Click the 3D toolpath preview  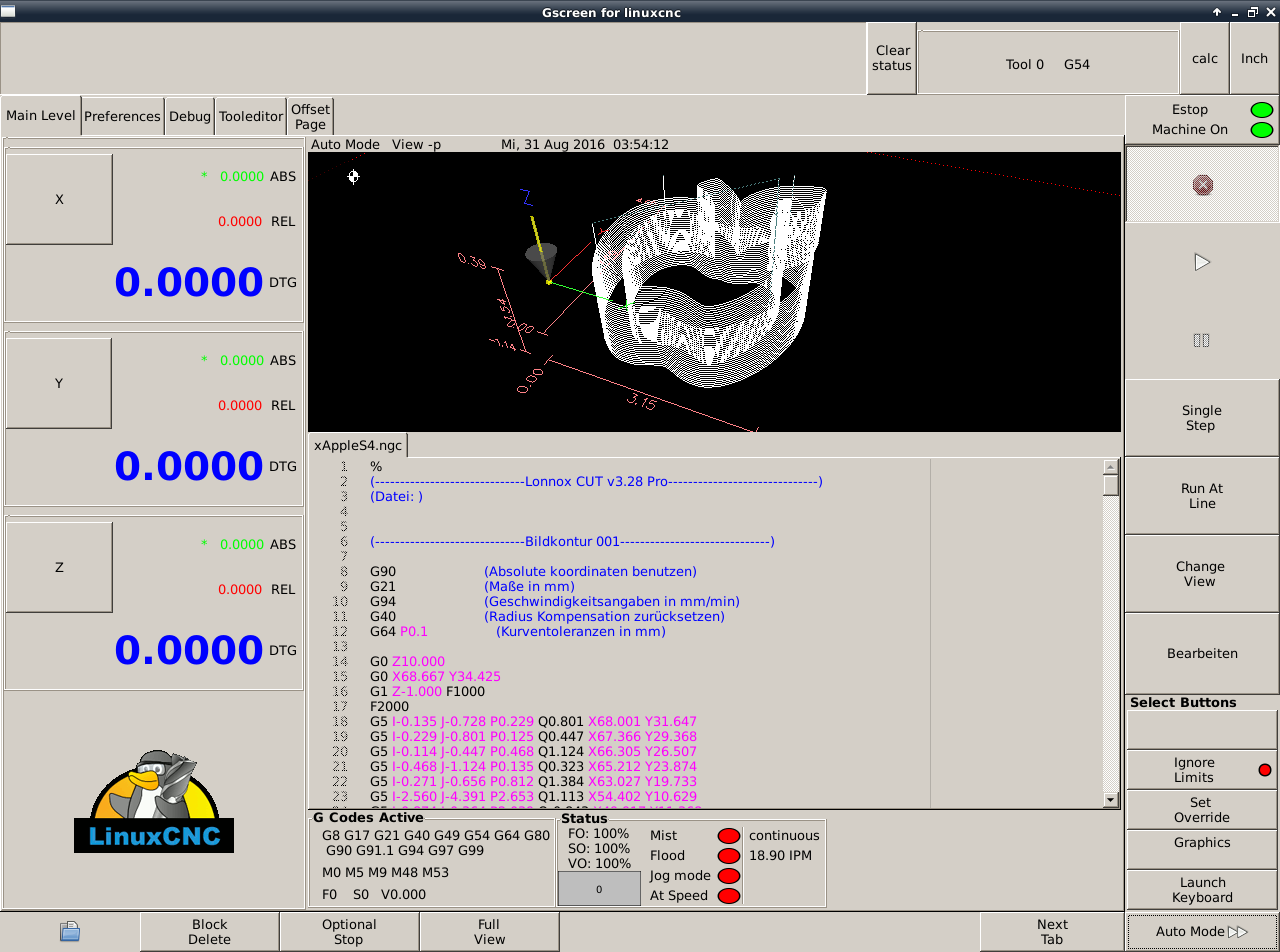tap(714, 292)
